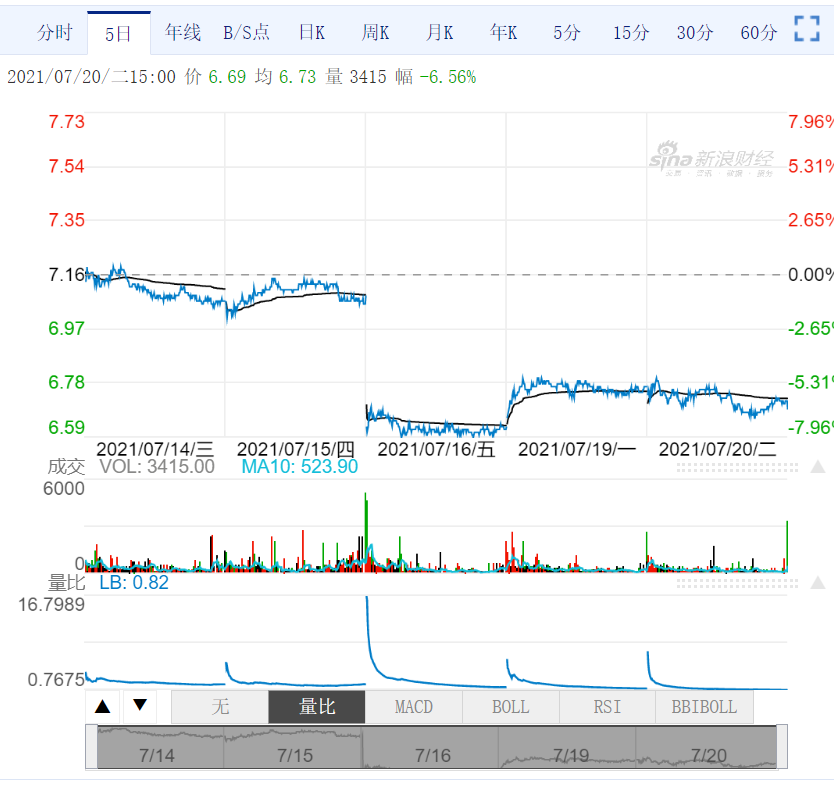Enter fullscreen chart mode

pyautogui.click(x=806, y=29)
